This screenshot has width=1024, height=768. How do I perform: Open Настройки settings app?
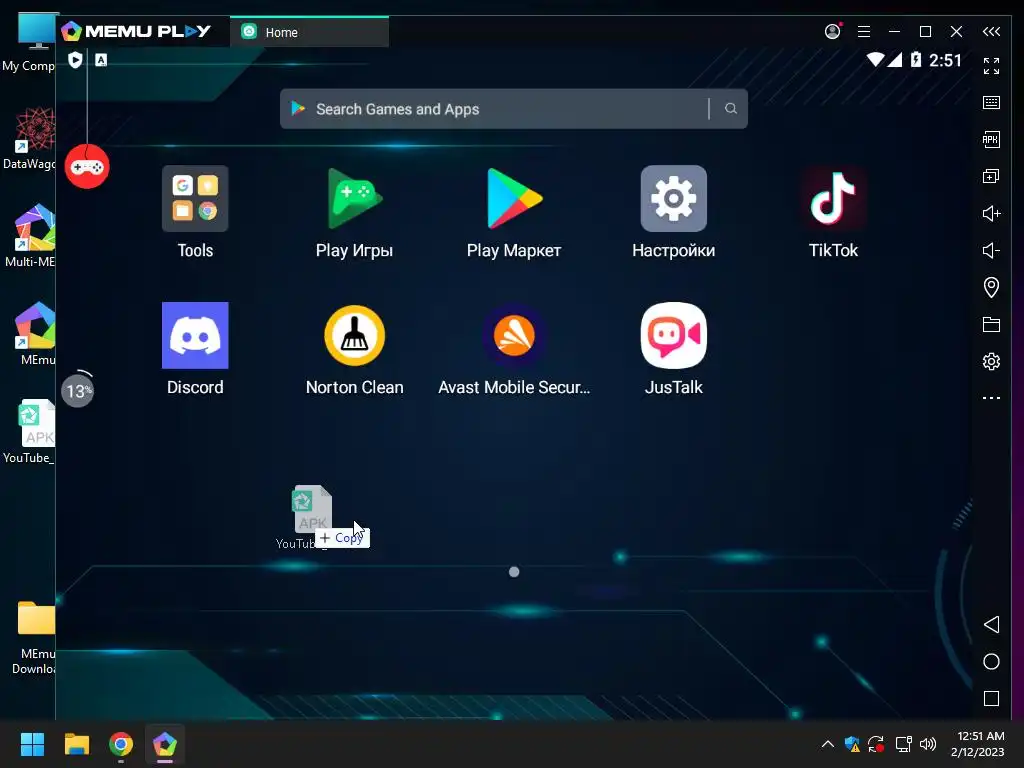pyautogui.click(x=673, y=199)
